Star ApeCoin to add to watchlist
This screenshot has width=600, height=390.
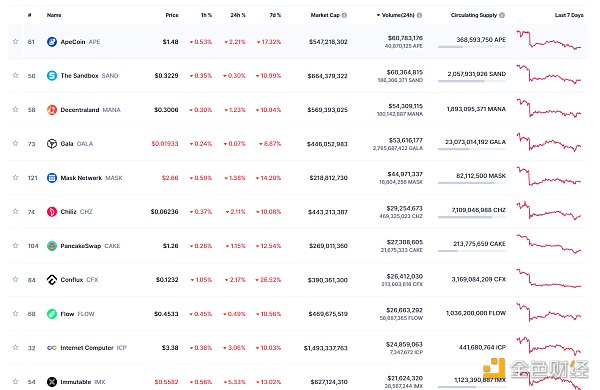(x=15, y=41)
